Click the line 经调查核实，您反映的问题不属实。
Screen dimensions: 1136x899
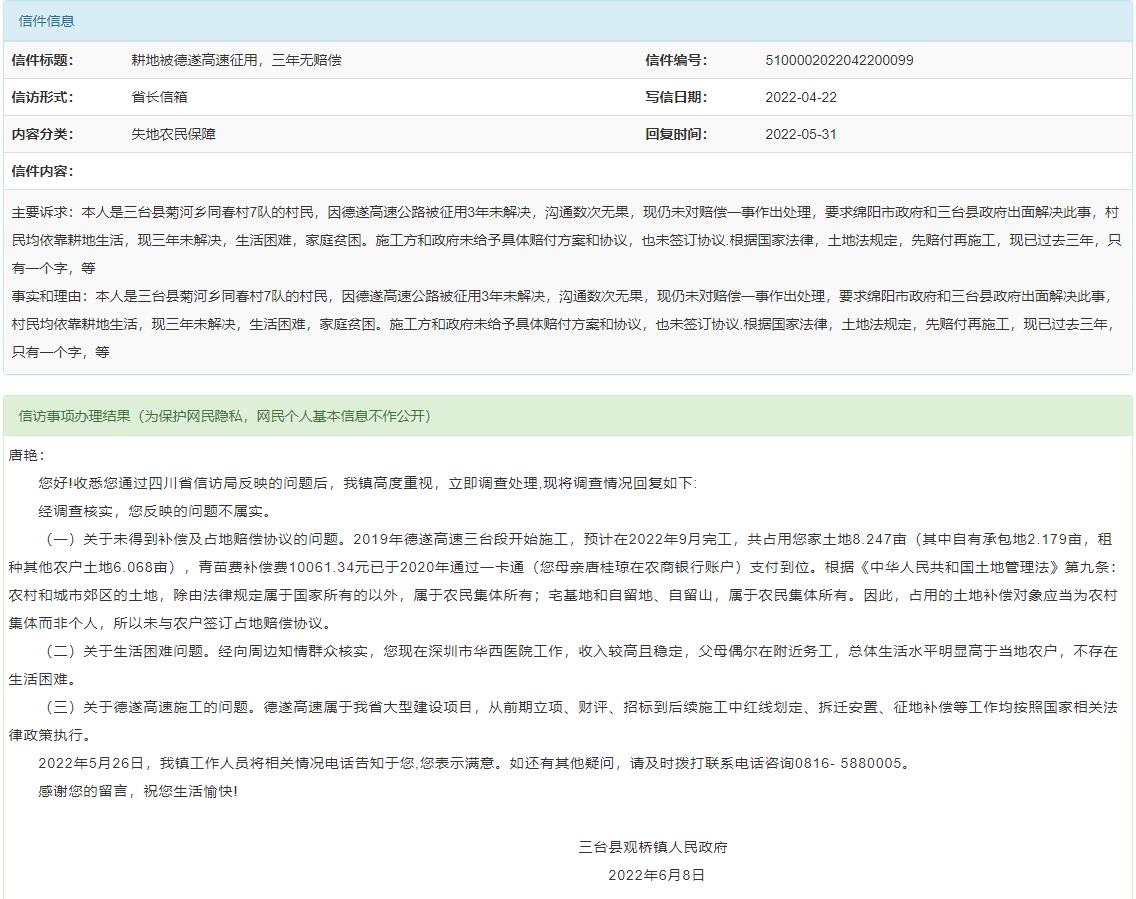pos(156,511)
